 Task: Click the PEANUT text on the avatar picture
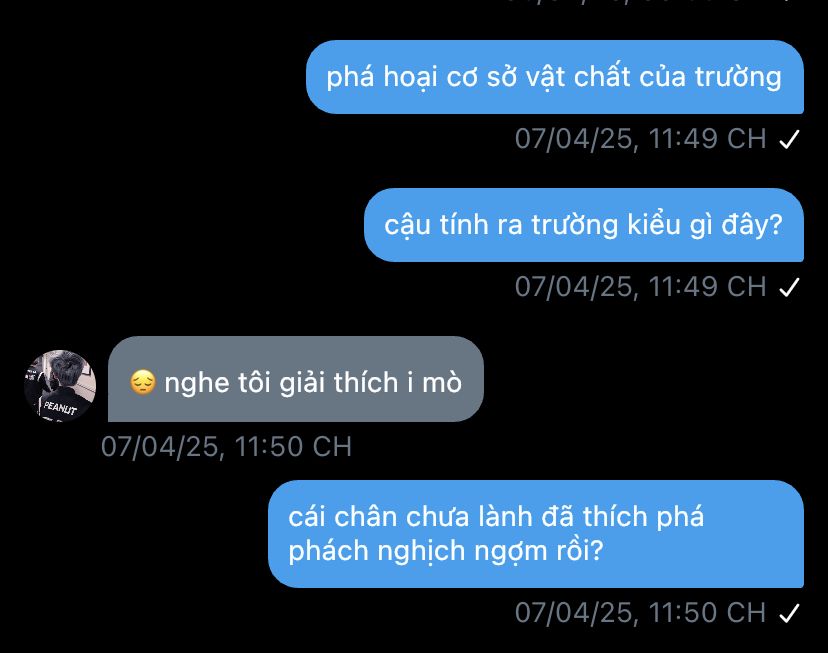click(60, 408)
